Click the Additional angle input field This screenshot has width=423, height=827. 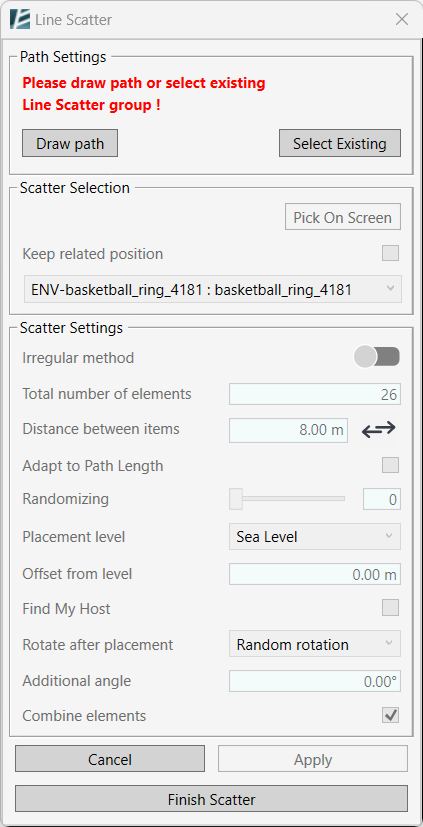point(315,681)
